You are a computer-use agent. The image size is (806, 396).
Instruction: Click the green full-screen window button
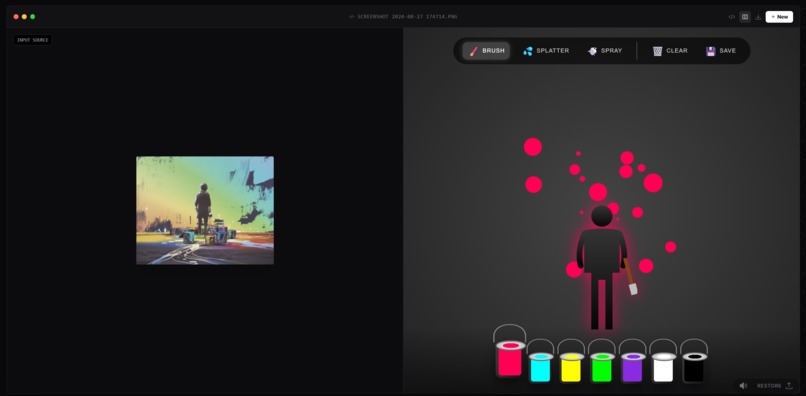tap(32, 17)
